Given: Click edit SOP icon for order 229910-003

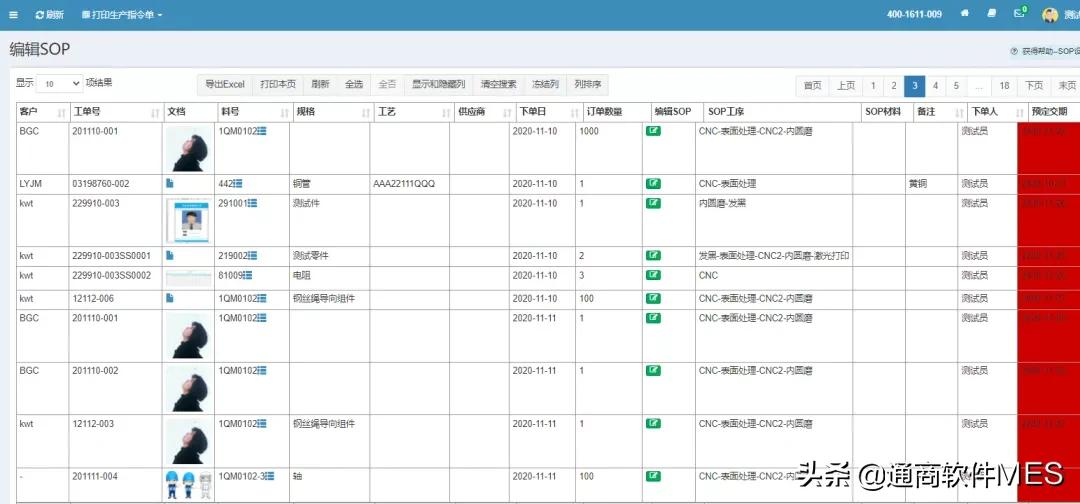Looking at the screenshot, I should [653, 203].
